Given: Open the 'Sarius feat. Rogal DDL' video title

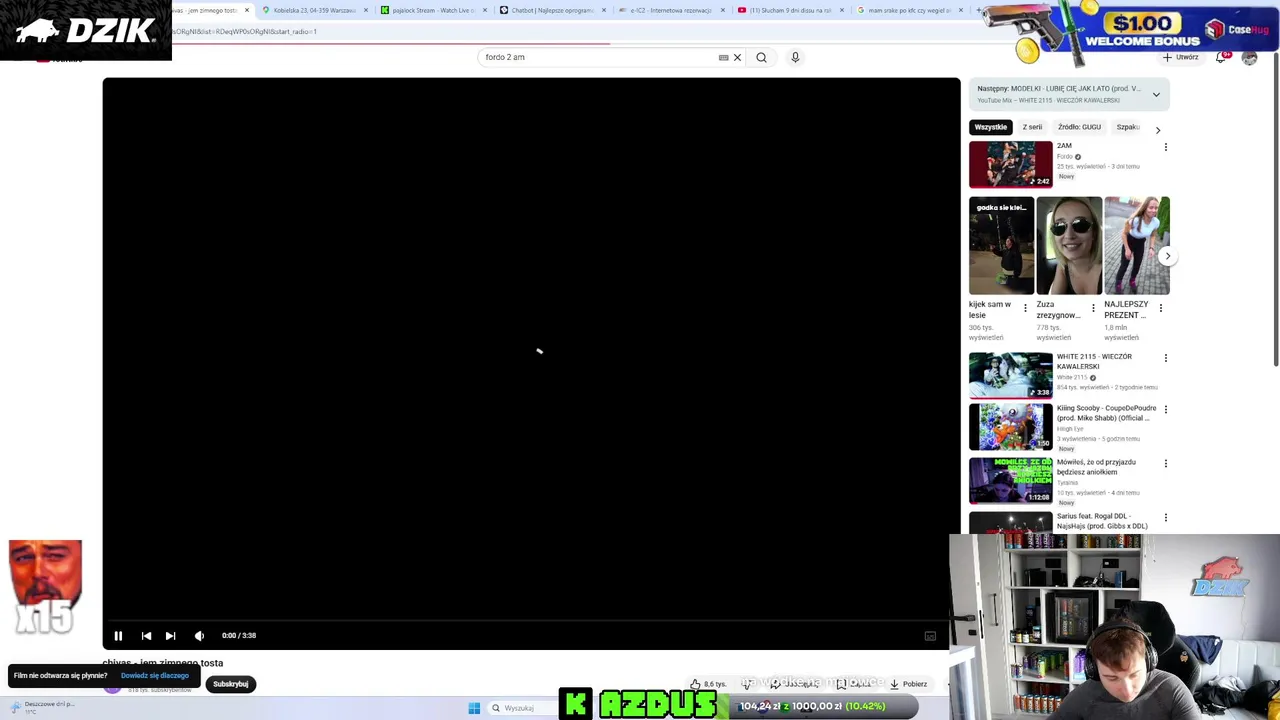Looking at the screenshot, I should point(1102,521).
